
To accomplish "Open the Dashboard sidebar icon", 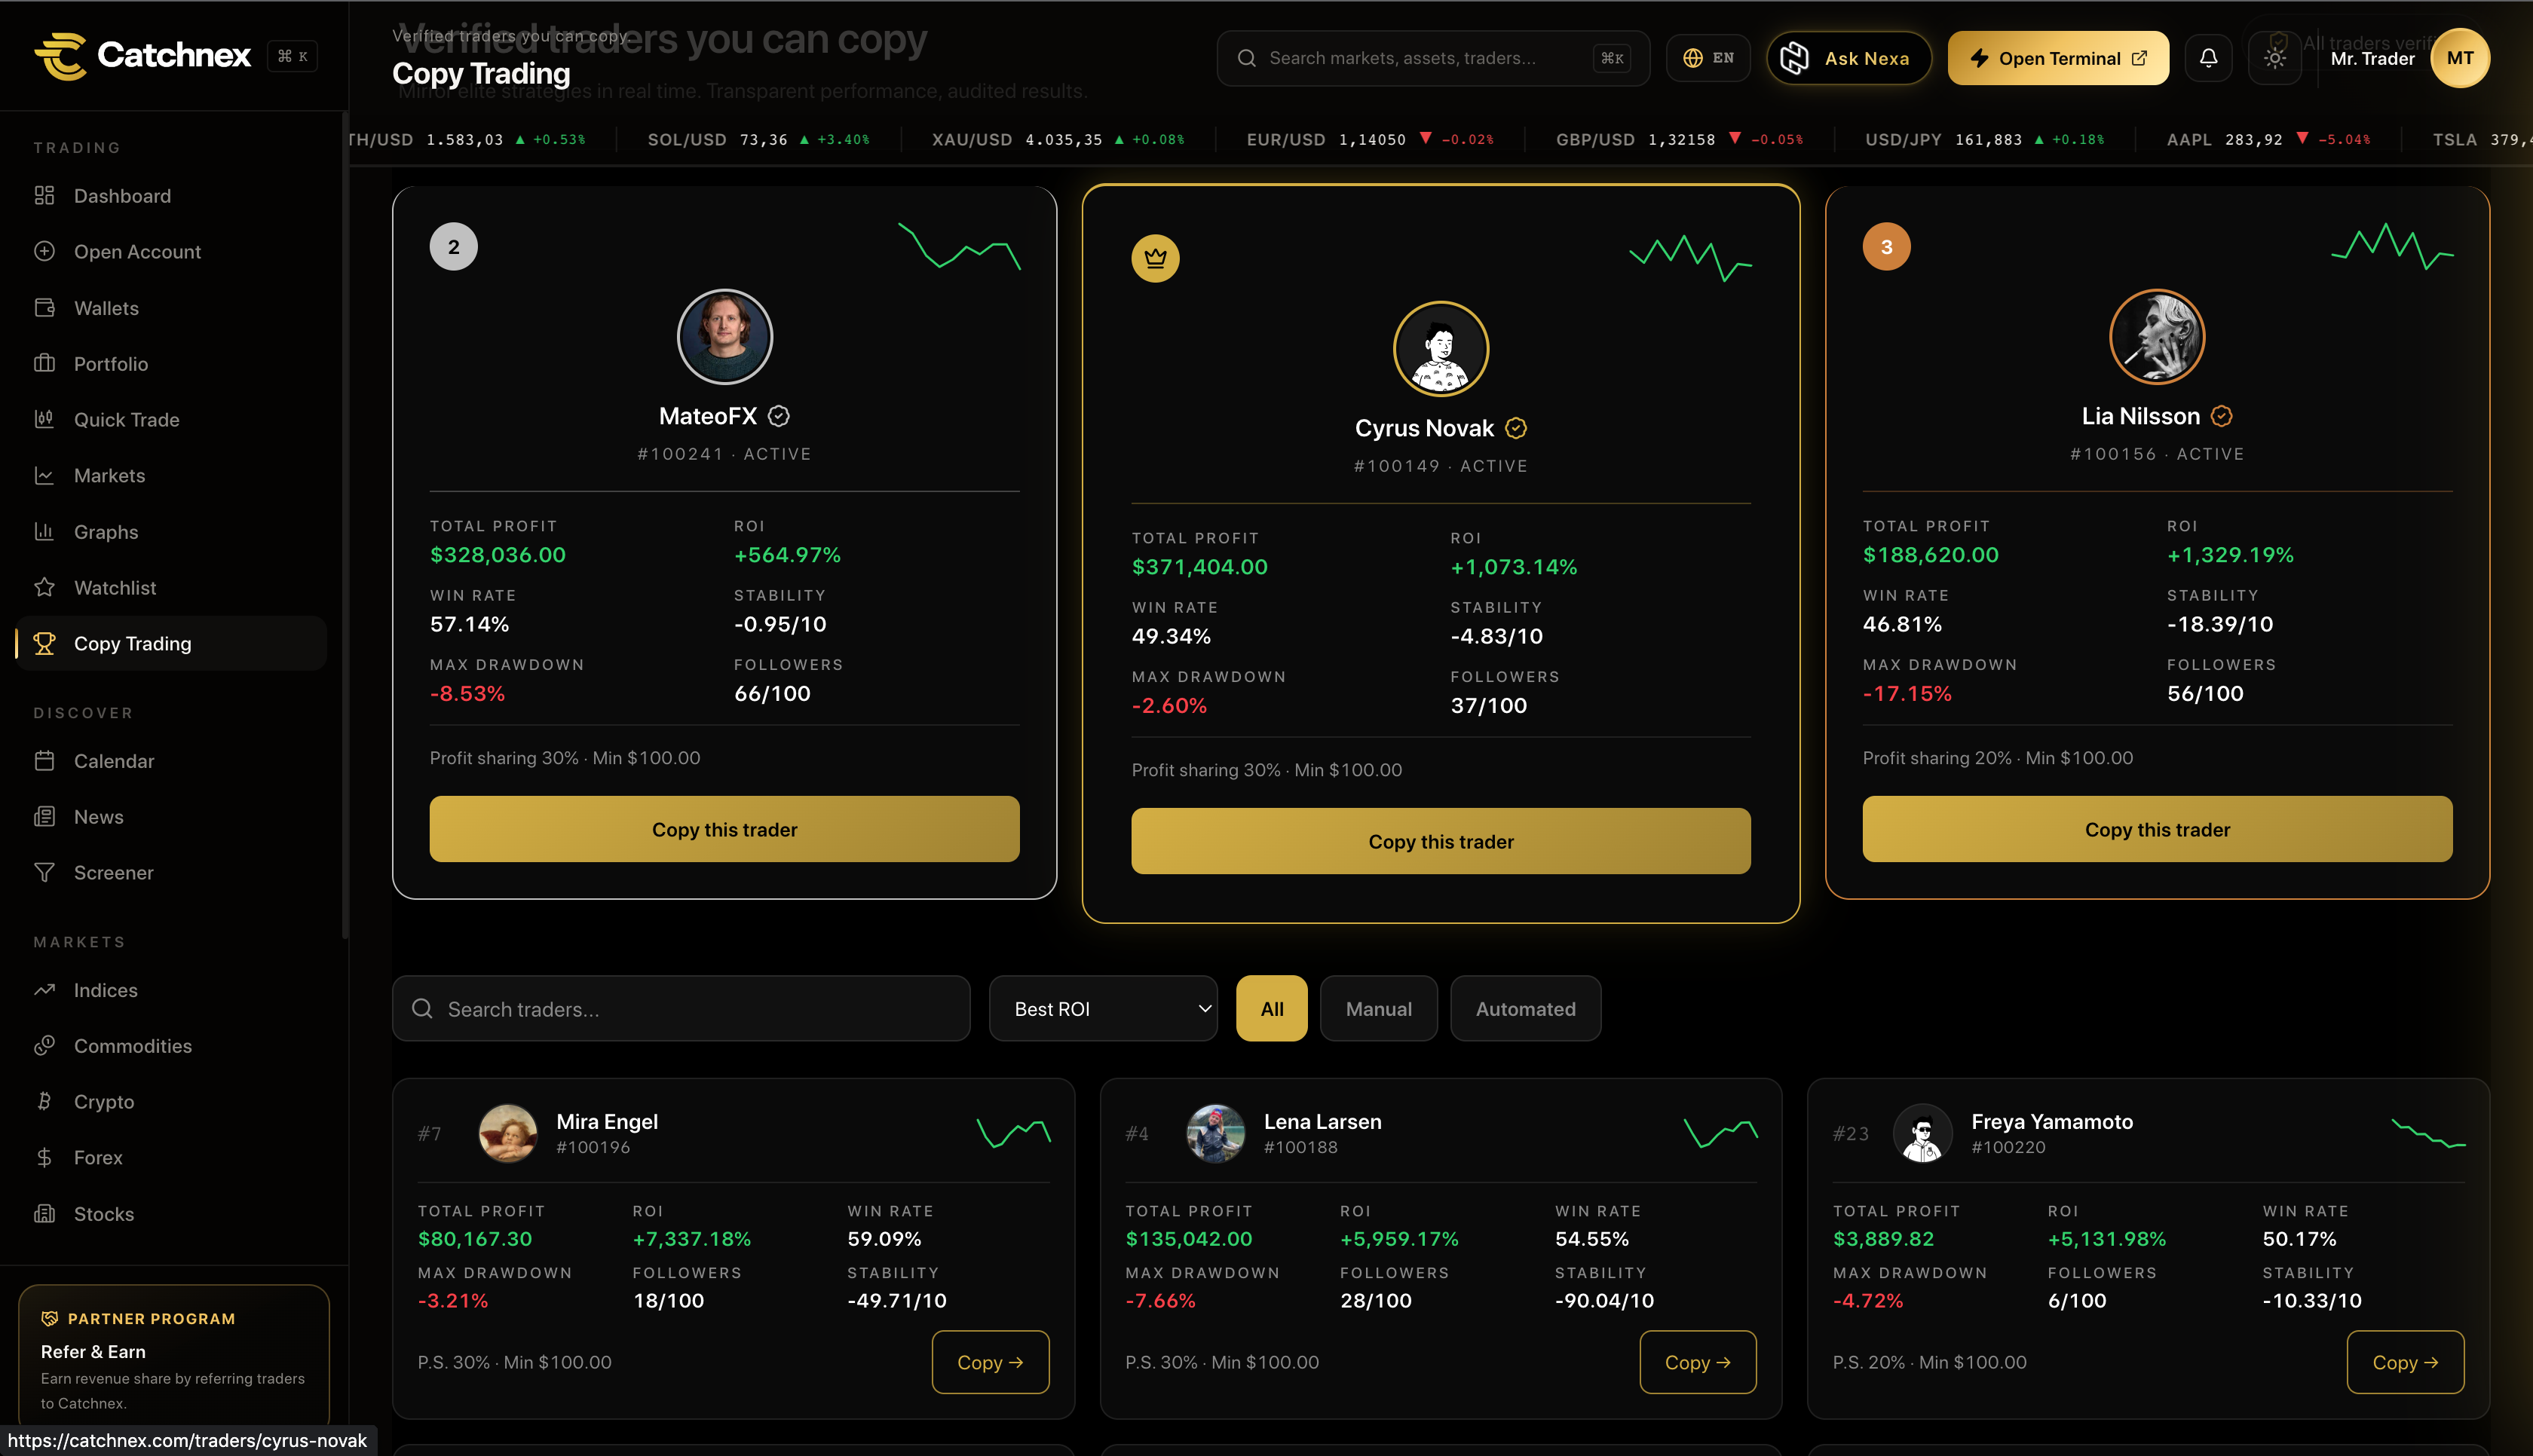I will click(x=44, y=195).
